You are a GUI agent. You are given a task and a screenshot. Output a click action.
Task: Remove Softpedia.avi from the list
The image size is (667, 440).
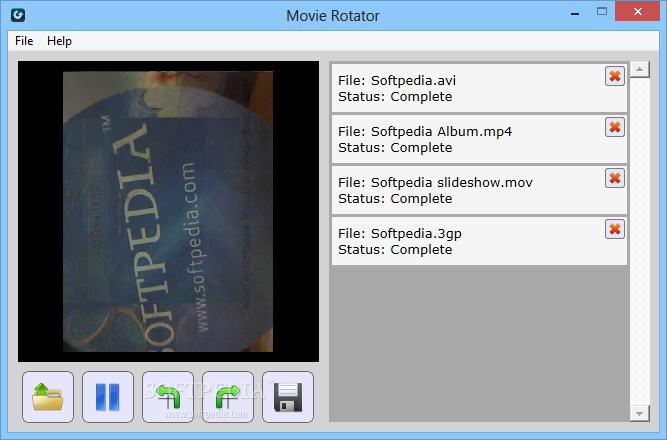point(615,76)
